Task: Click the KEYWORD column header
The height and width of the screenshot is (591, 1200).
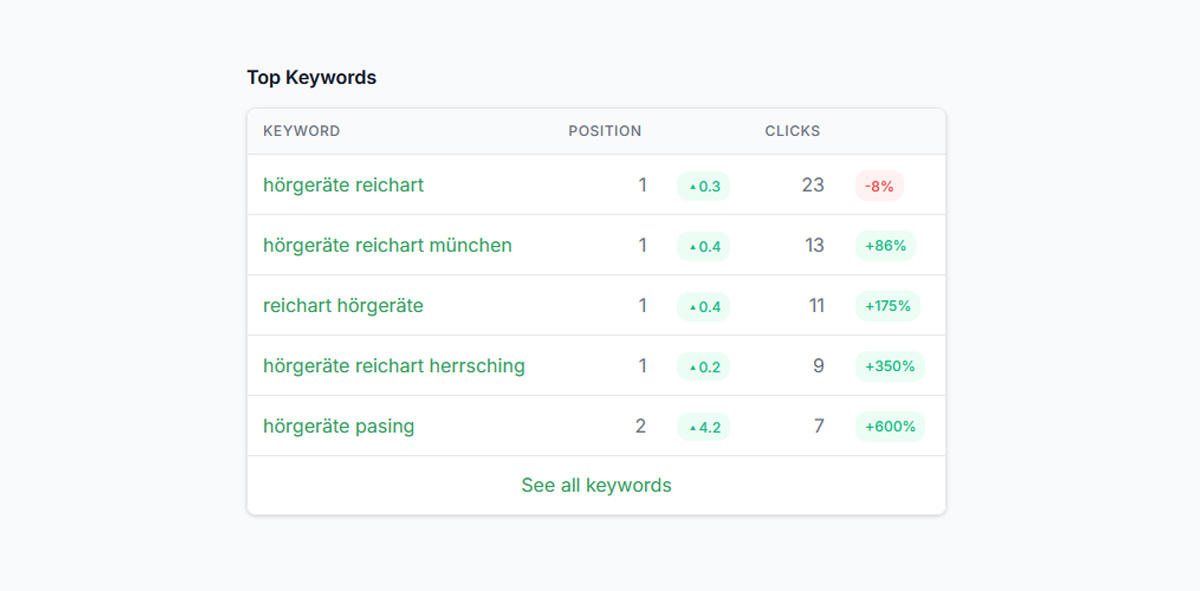Action: tap(301, 131)
